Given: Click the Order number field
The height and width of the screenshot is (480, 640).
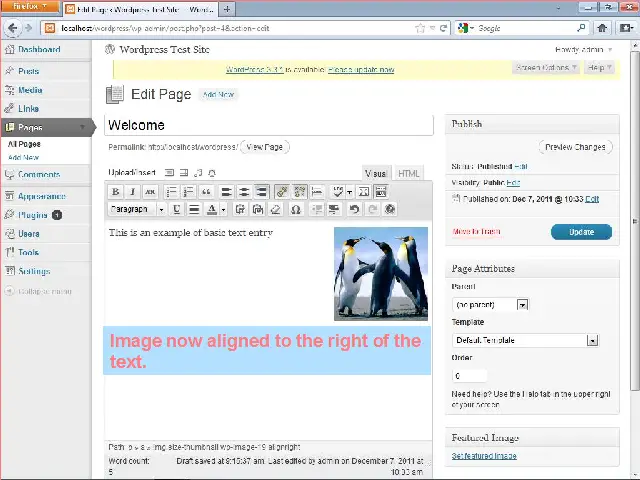Looking at the screenshot, I should [469, 376].
